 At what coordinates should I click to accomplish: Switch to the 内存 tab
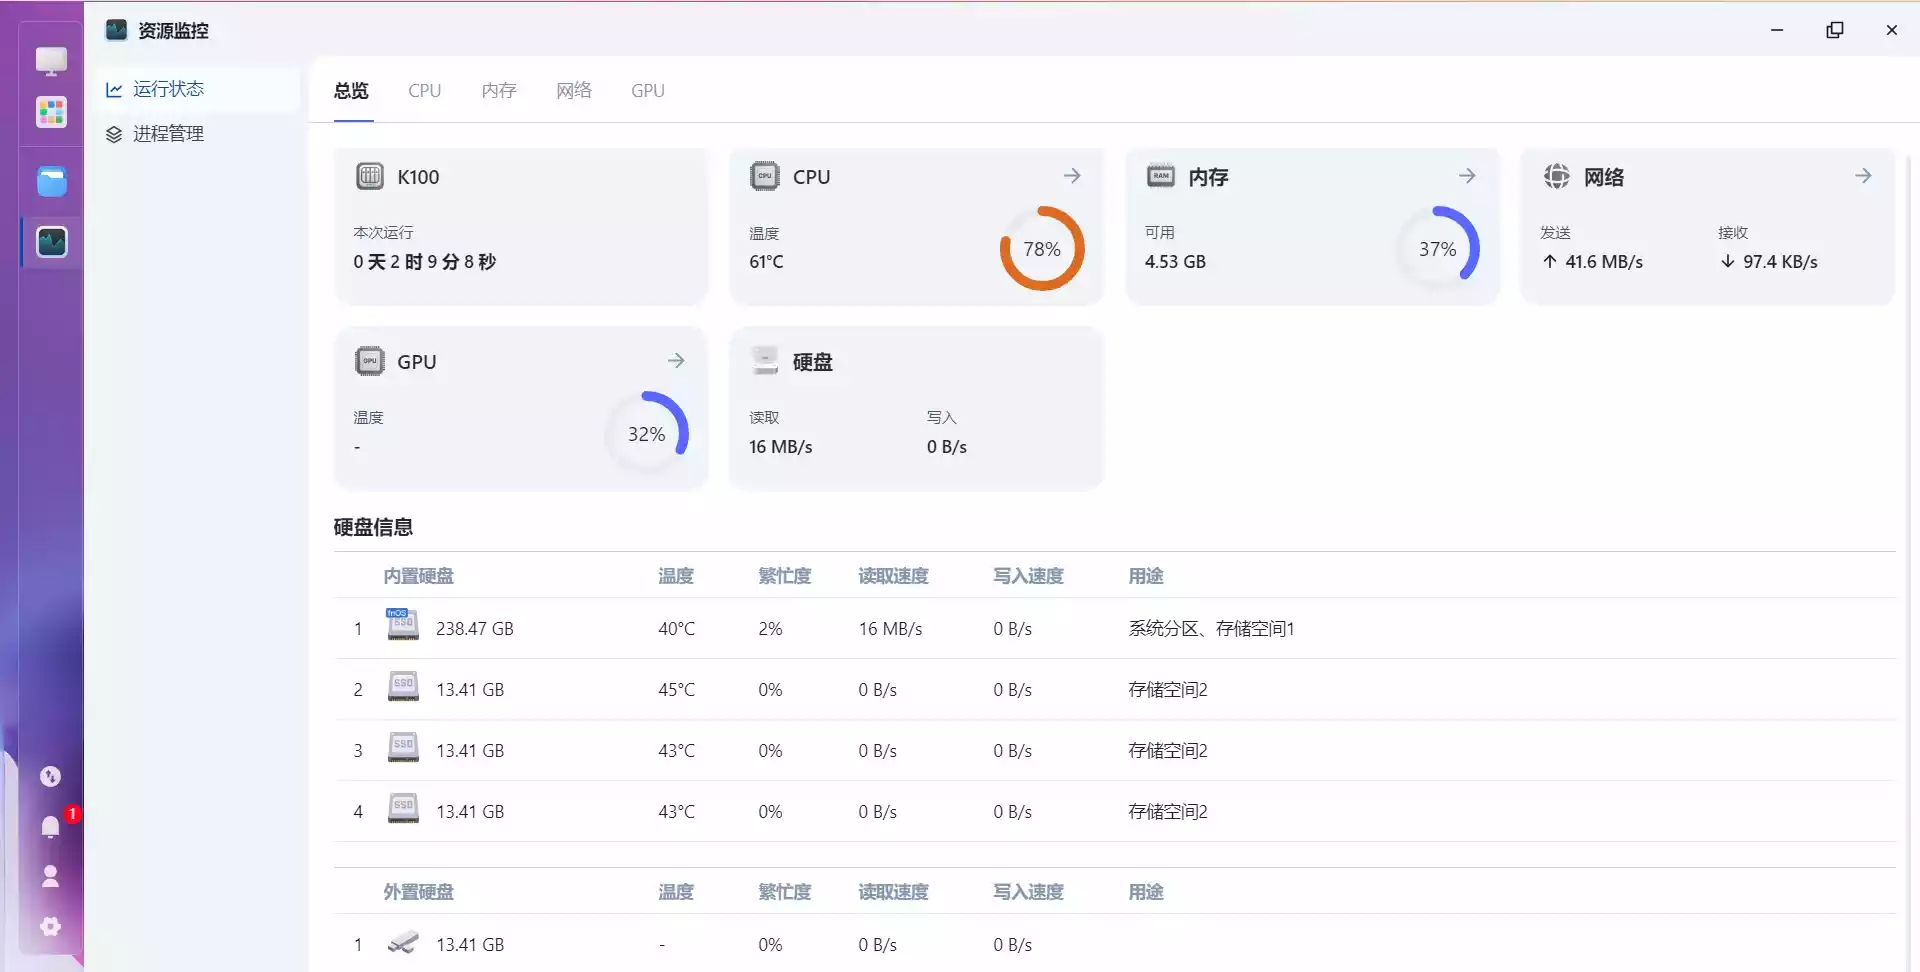pos(499,91)
